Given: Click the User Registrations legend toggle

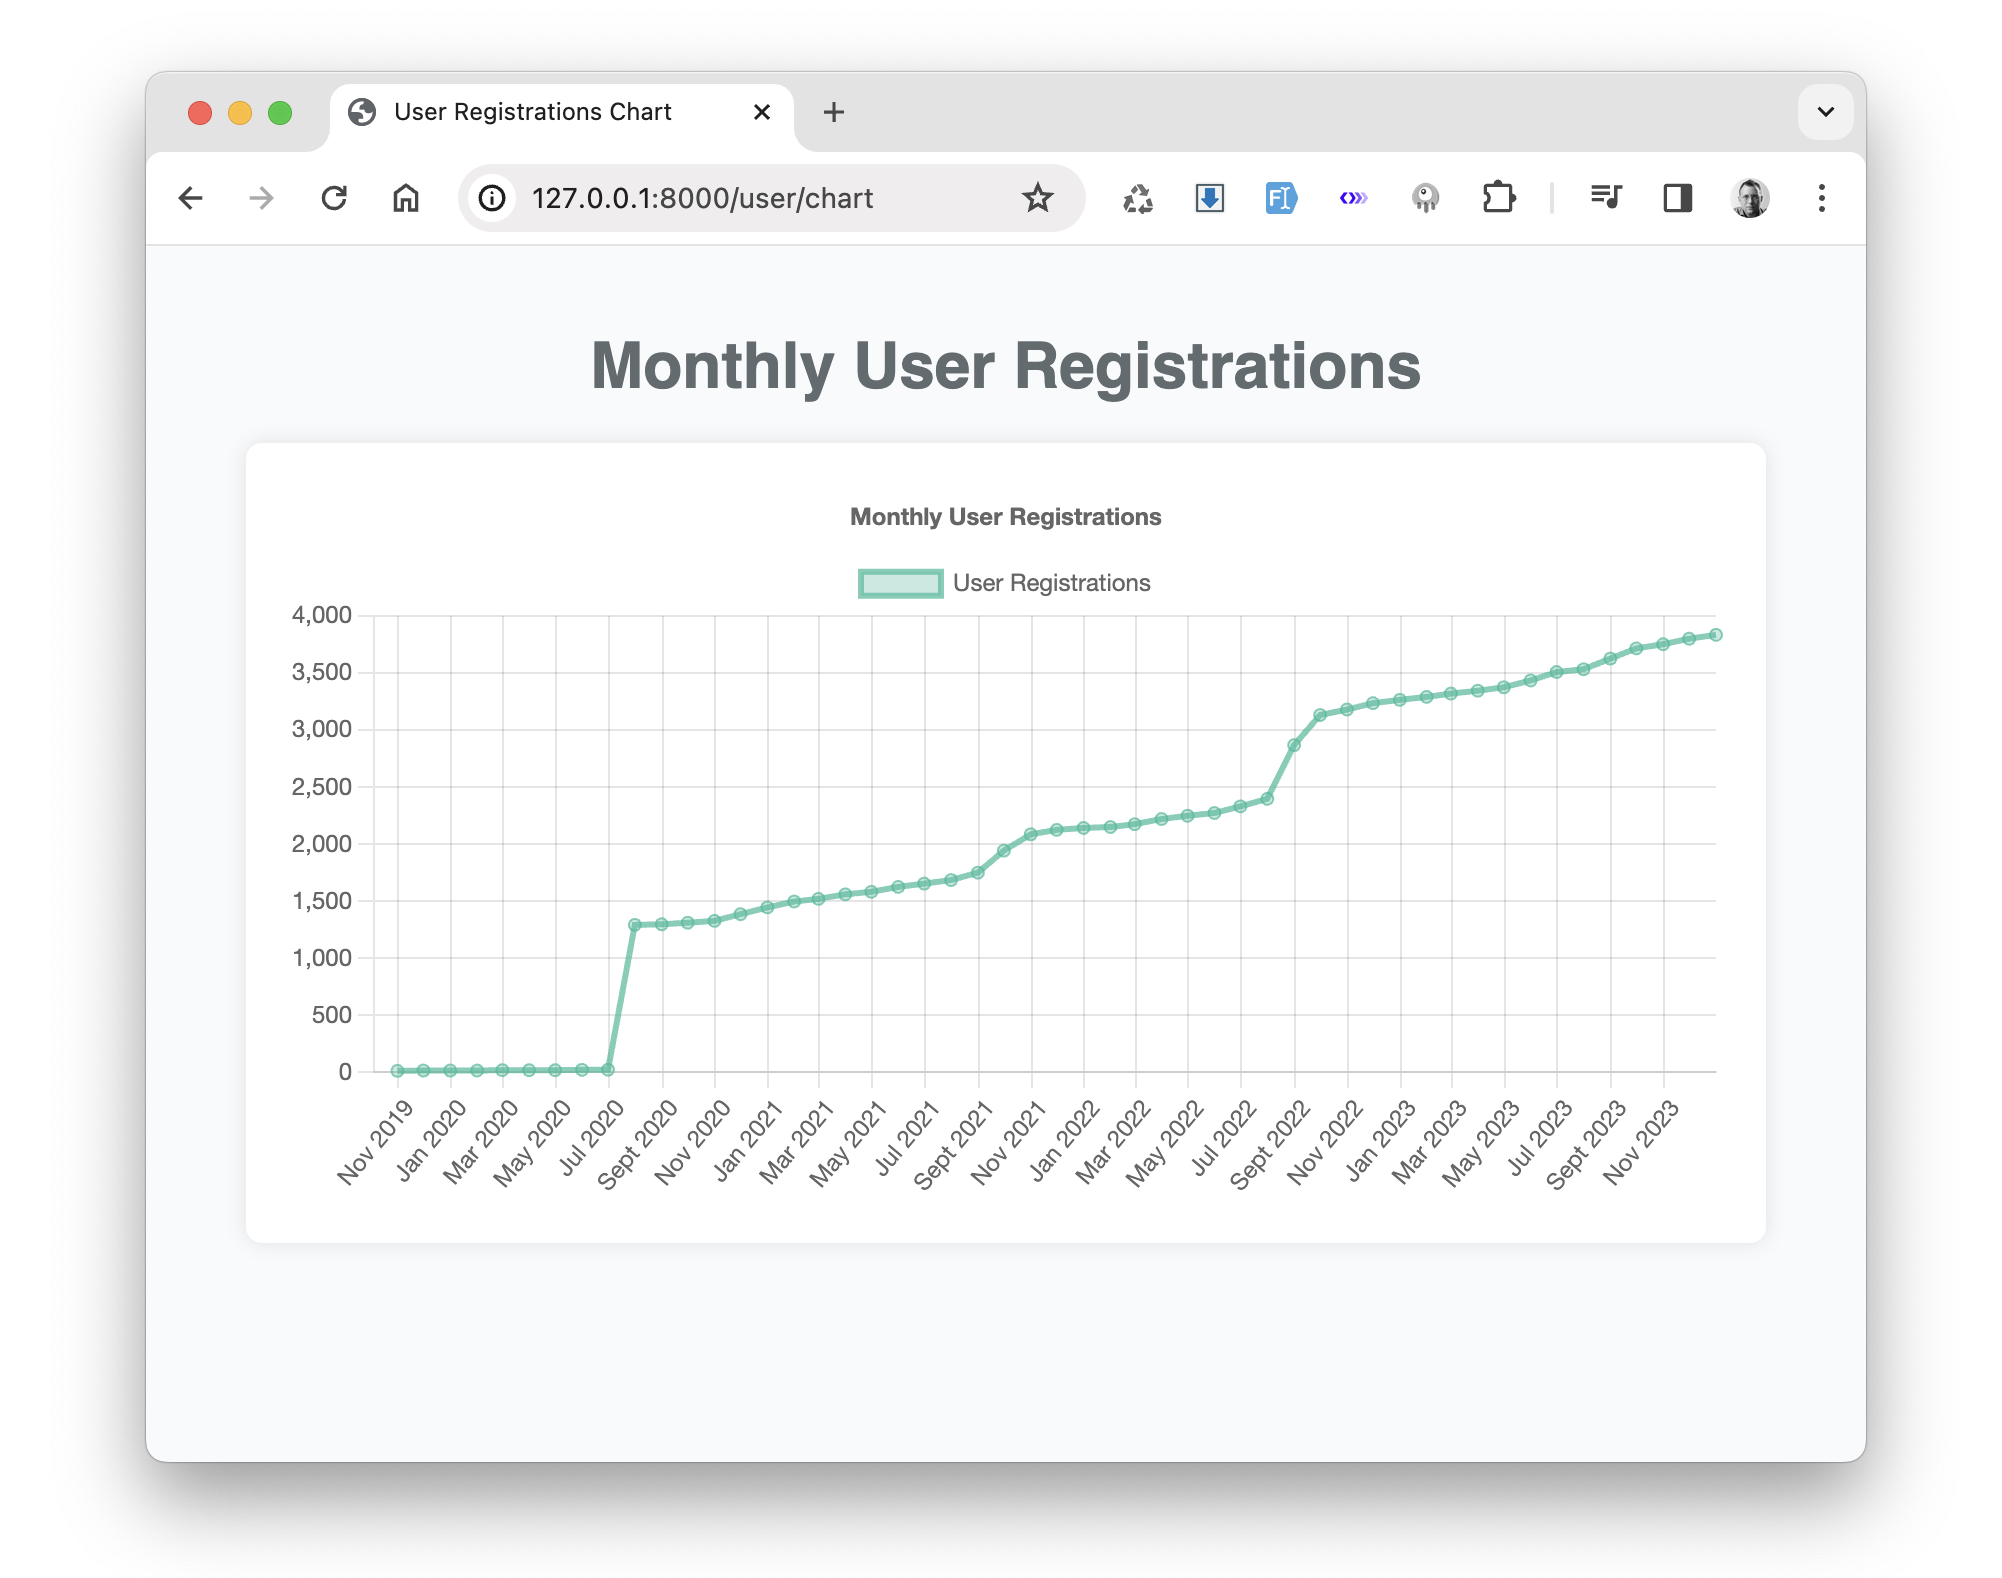Looking at the screenshot, I should pos(1006,582).
